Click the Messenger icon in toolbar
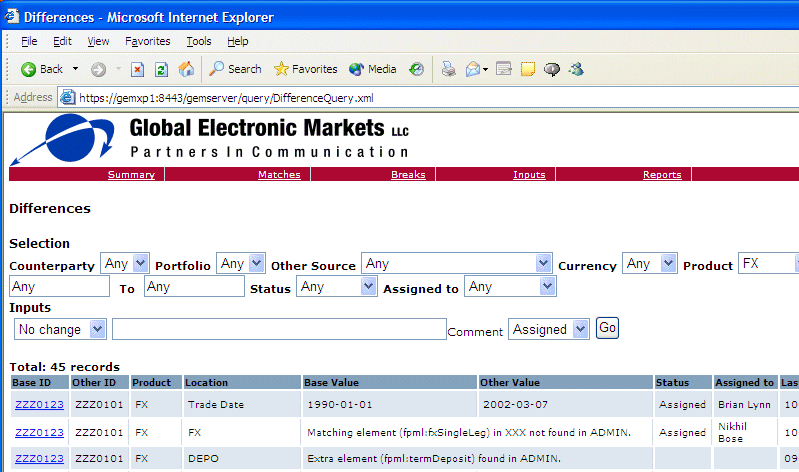 [x=576, y=69]
